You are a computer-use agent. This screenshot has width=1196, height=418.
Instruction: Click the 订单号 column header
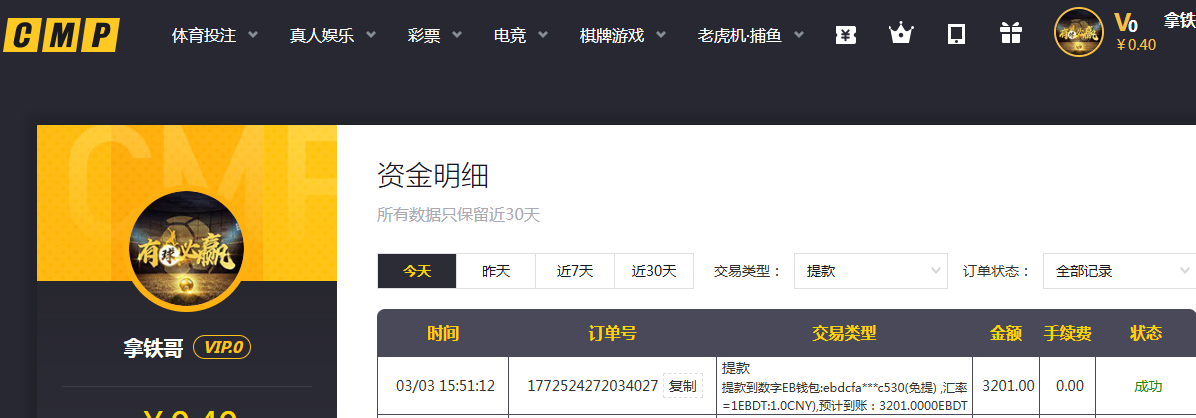pos(612,333)
